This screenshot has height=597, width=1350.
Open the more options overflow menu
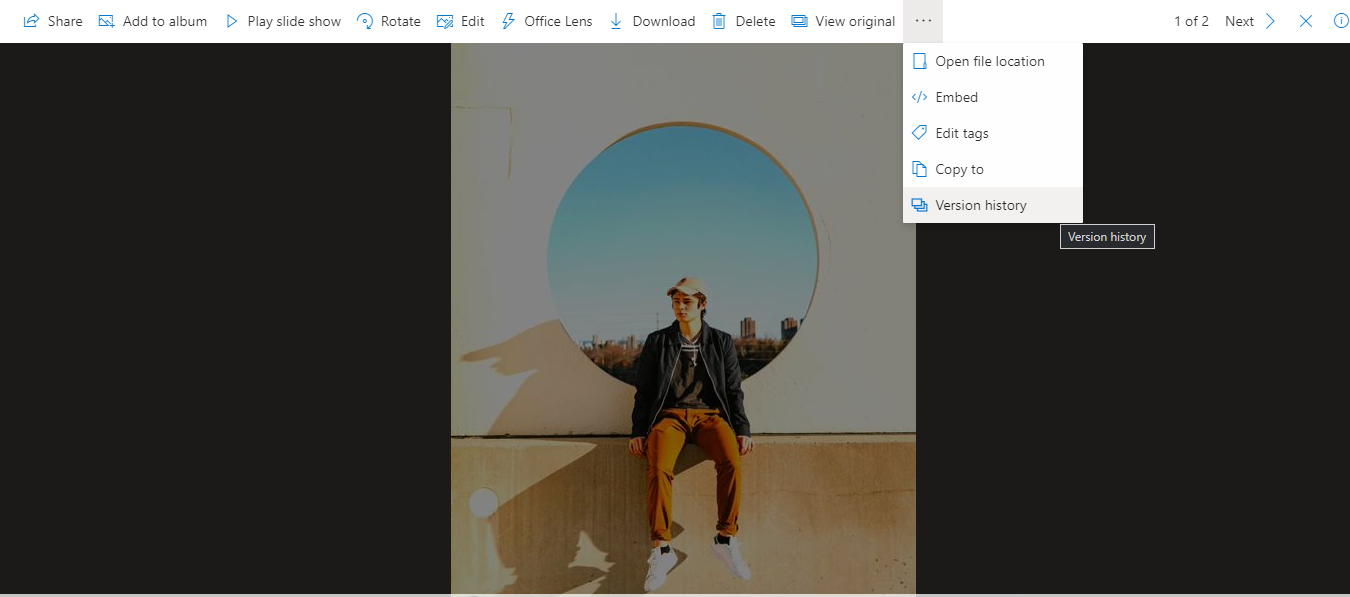point(922,20)
